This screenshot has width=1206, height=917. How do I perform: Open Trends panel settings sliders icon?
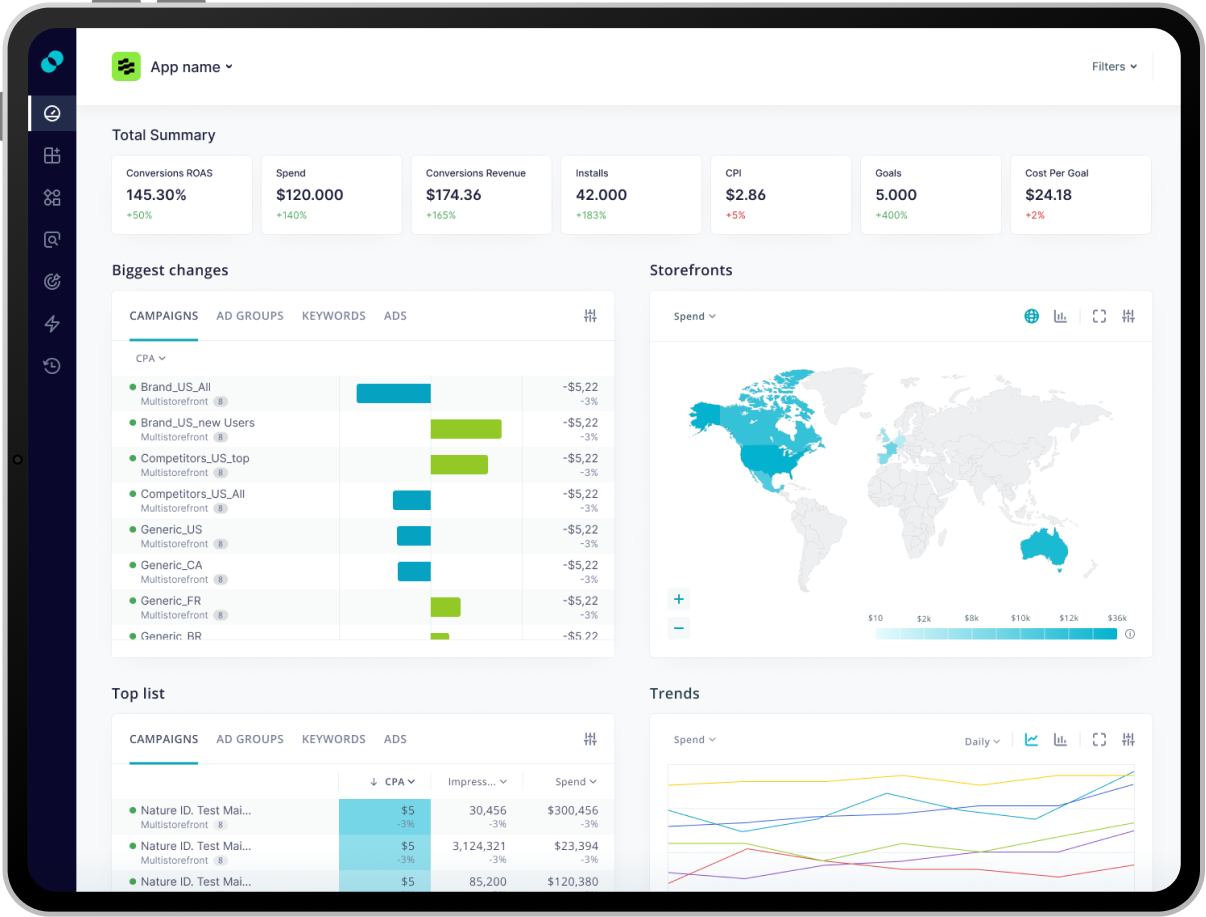[1128, 740]
